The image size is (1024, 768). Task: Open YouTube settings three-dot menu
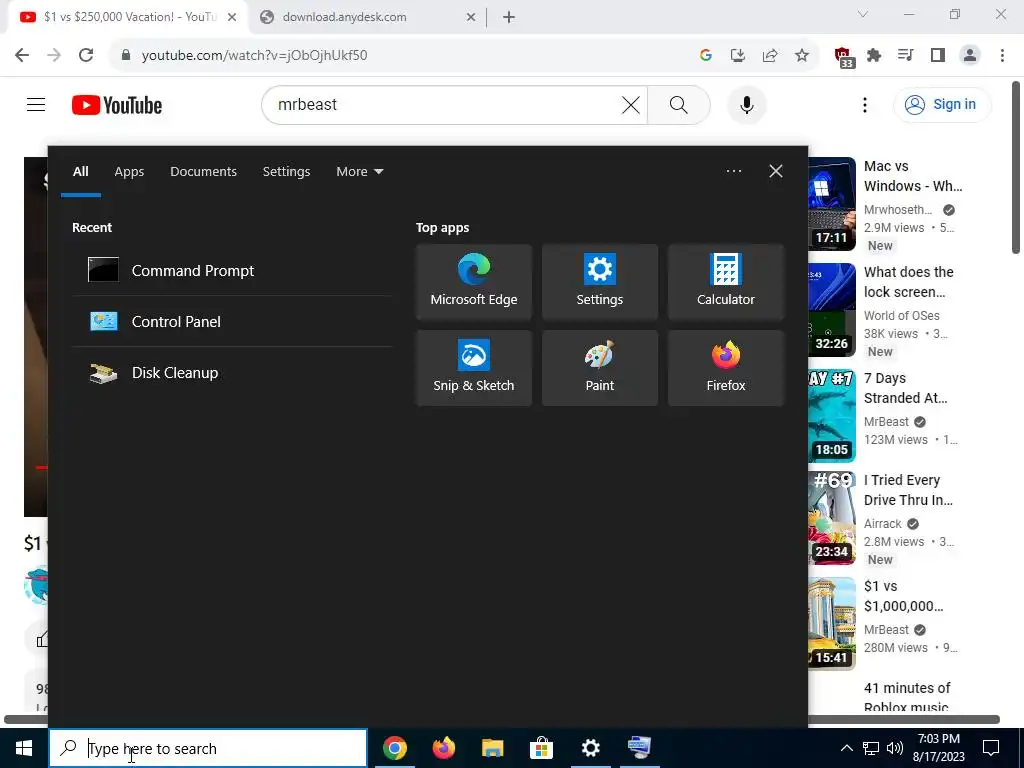click(865, 104)
